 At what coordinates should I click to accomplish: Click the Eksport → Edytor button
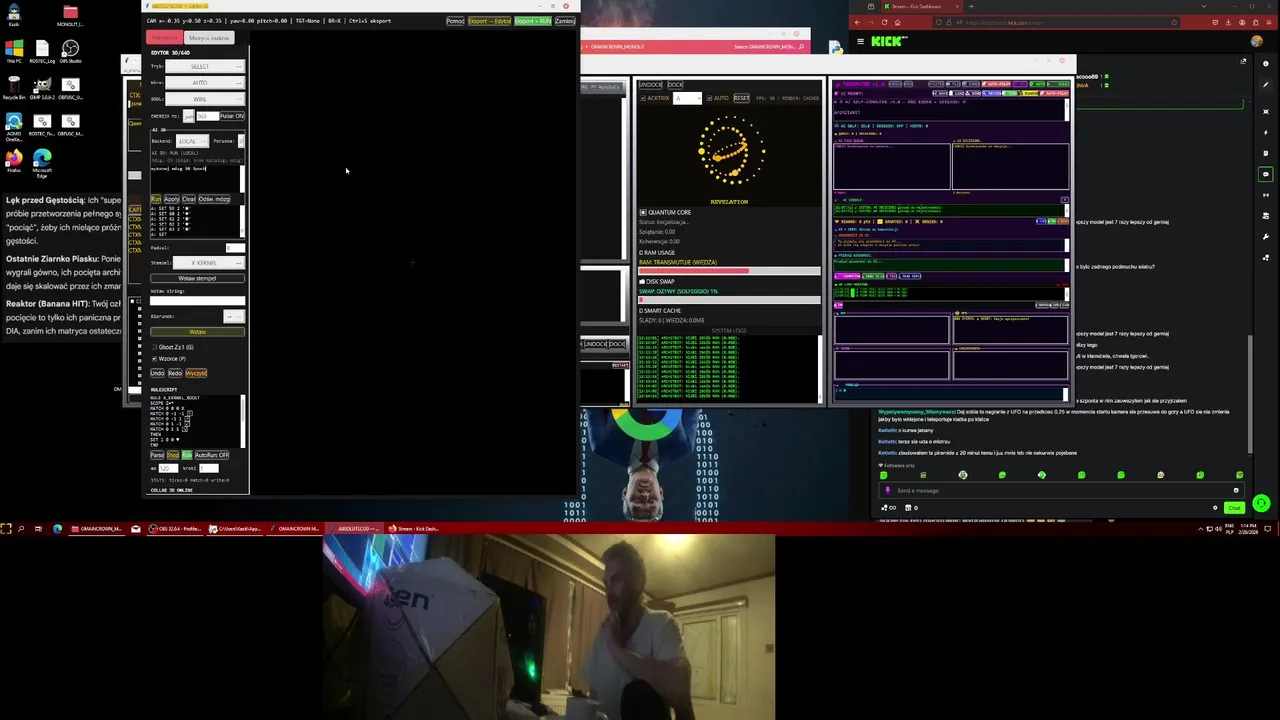pos(490,21)
